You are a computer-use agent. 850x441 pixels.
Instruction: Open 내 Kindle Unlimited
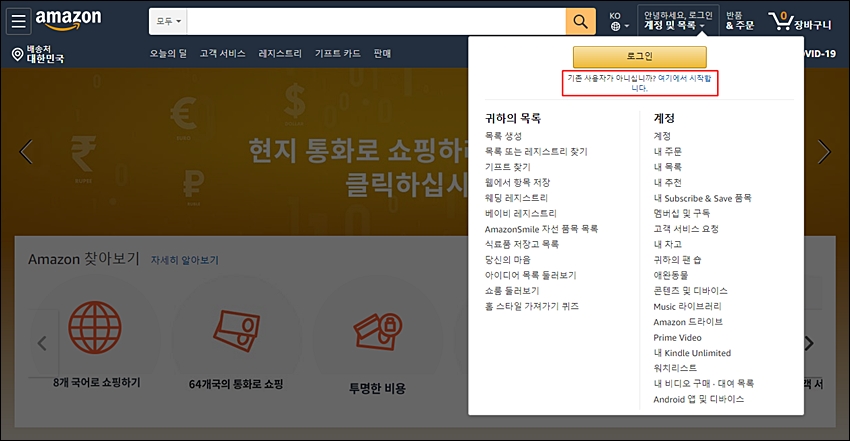click(x=692, y=353)
